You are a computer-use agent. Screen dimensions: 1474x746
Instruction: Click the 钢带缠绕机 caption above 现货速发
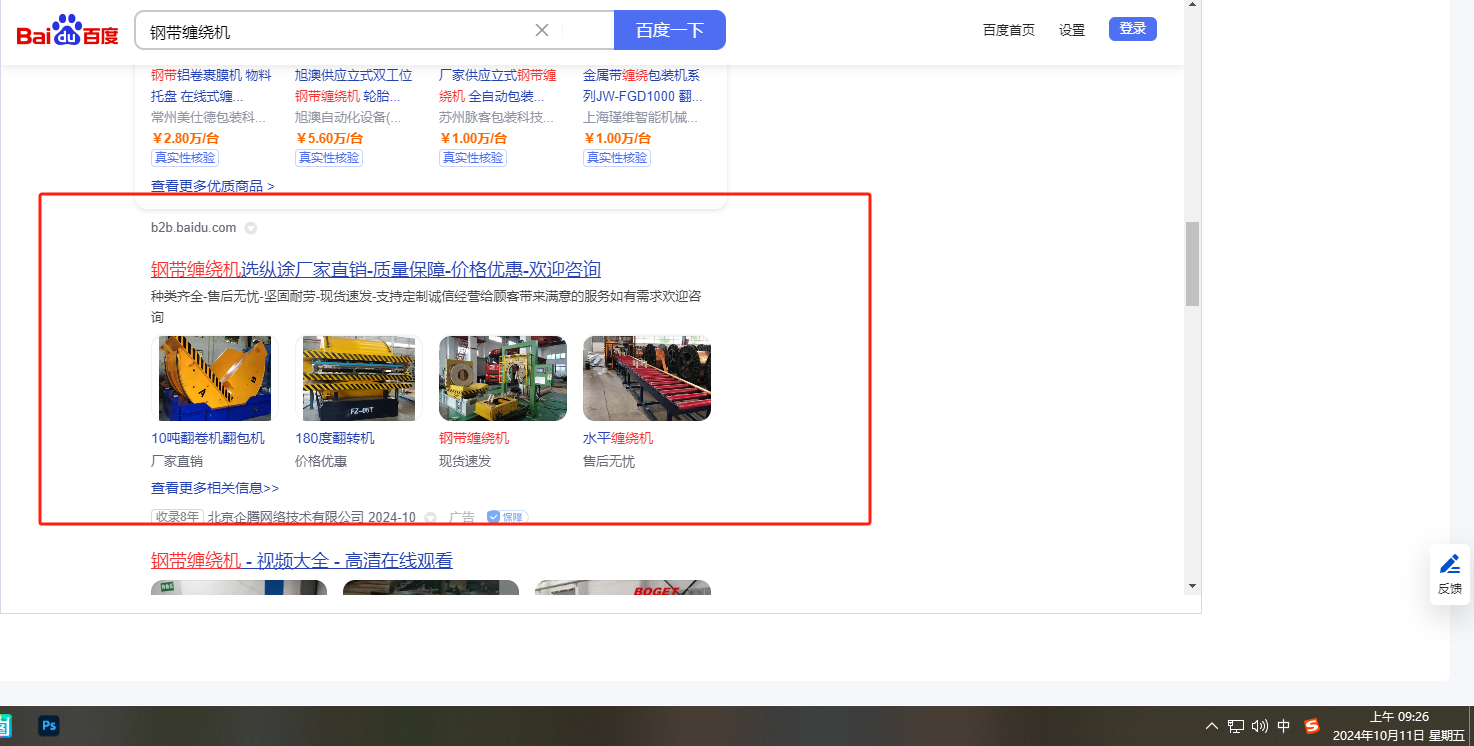(x=474, y=438)
